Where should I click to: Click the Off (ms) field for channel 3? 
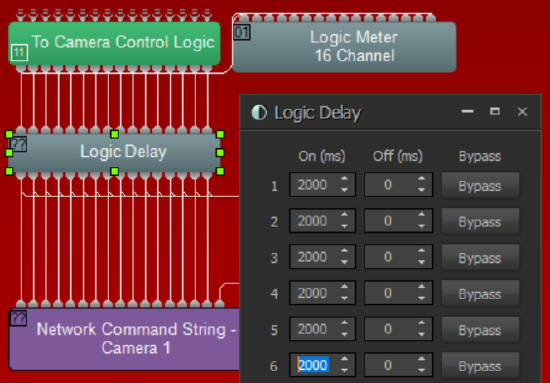coord(398,257)
